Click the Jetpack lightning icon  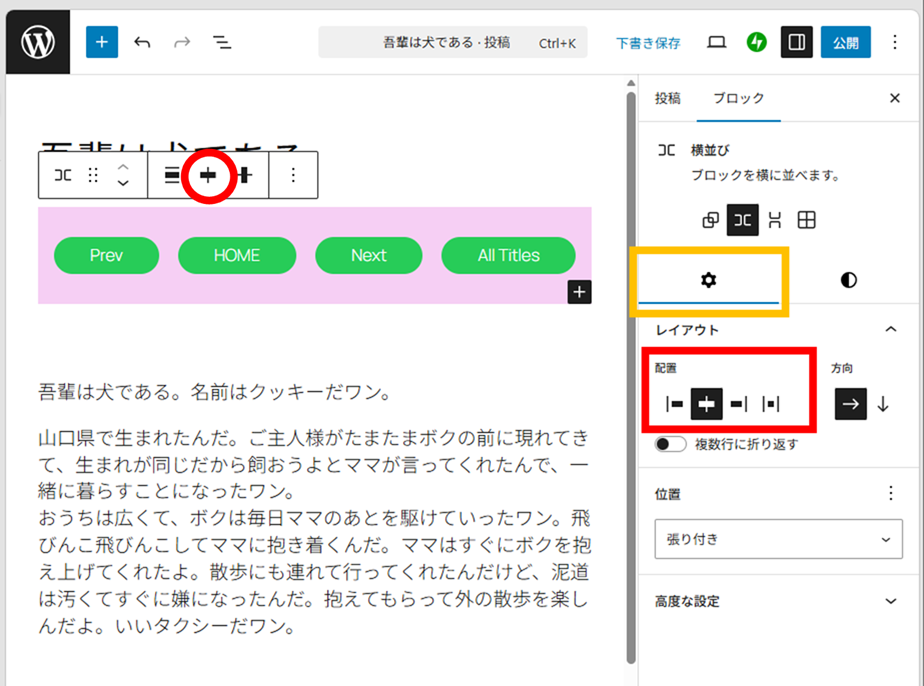[x=756, y=42]
